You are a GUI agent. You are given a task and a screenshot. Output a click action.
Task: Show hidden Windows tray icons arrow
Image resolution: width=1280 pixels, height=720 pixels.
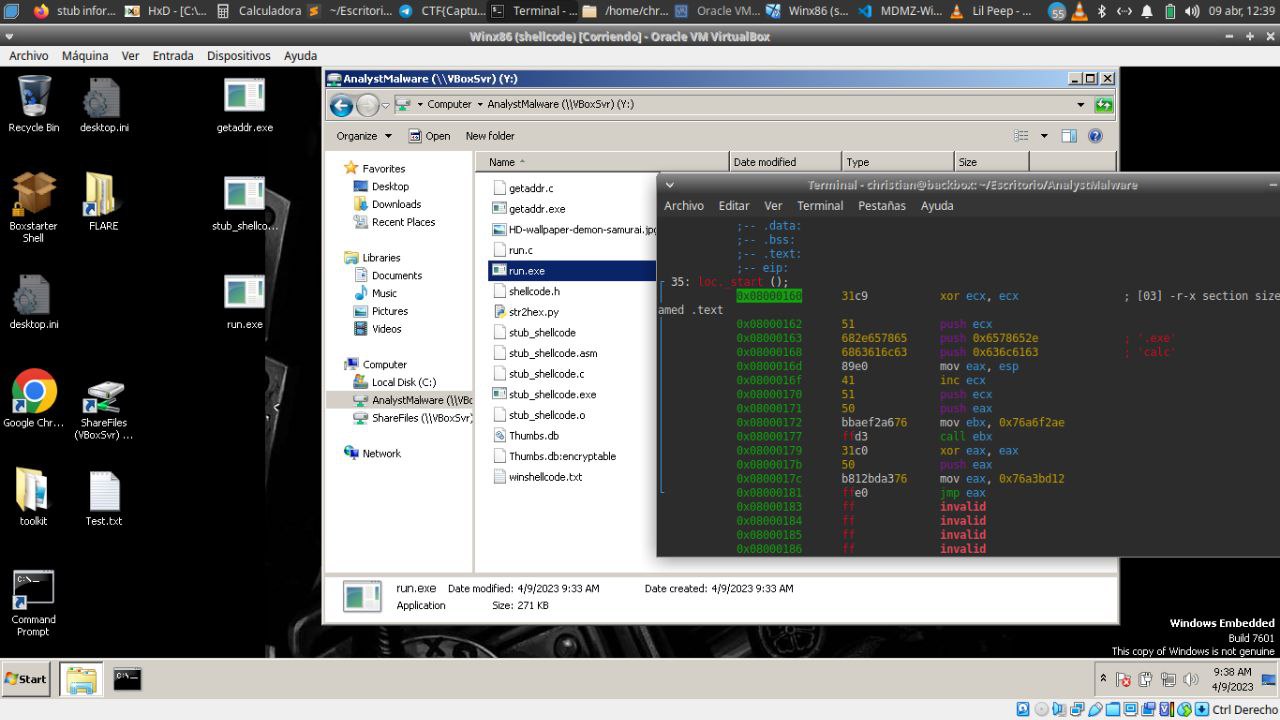point(1104,679)
